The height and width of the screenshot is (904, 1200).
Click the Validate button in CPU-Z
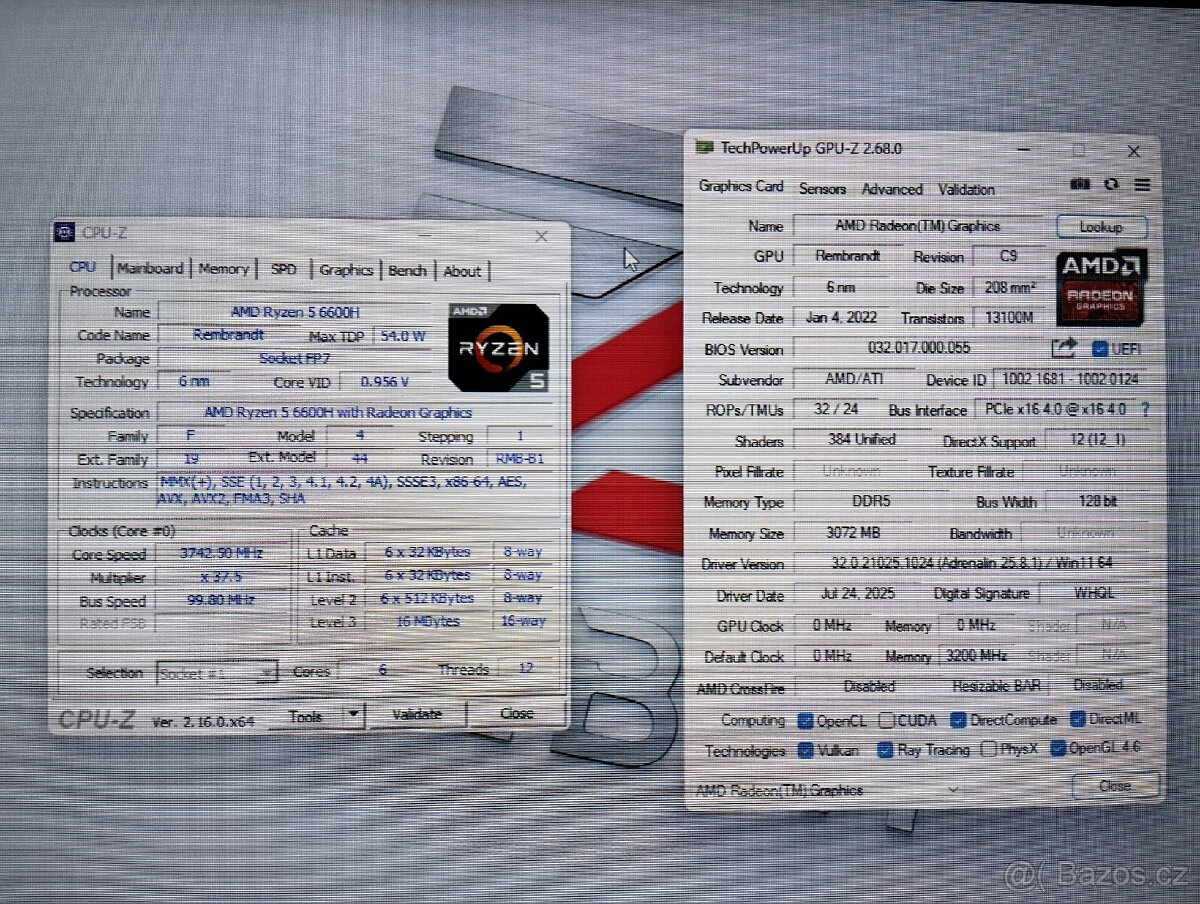[x=417, y=714]
